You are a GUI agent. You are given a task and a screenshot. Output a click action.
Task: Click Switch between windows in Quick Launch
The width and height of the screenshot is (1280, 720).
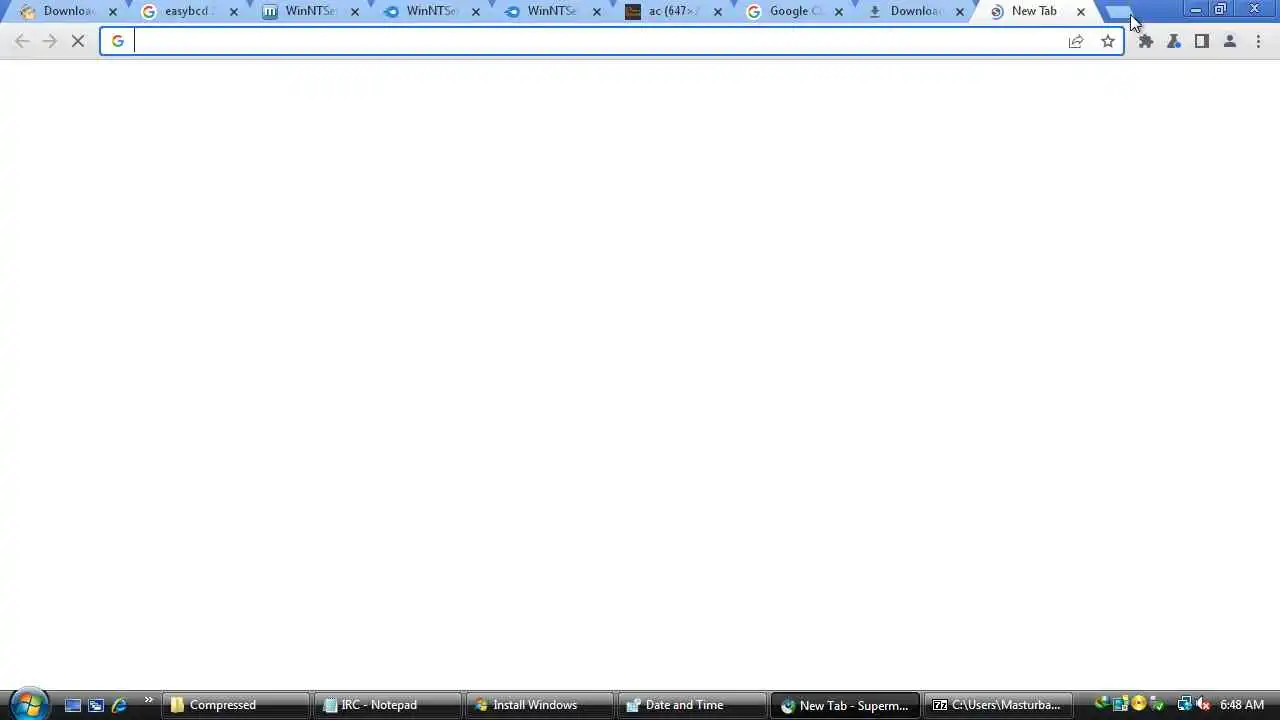(x=96, y=705)
